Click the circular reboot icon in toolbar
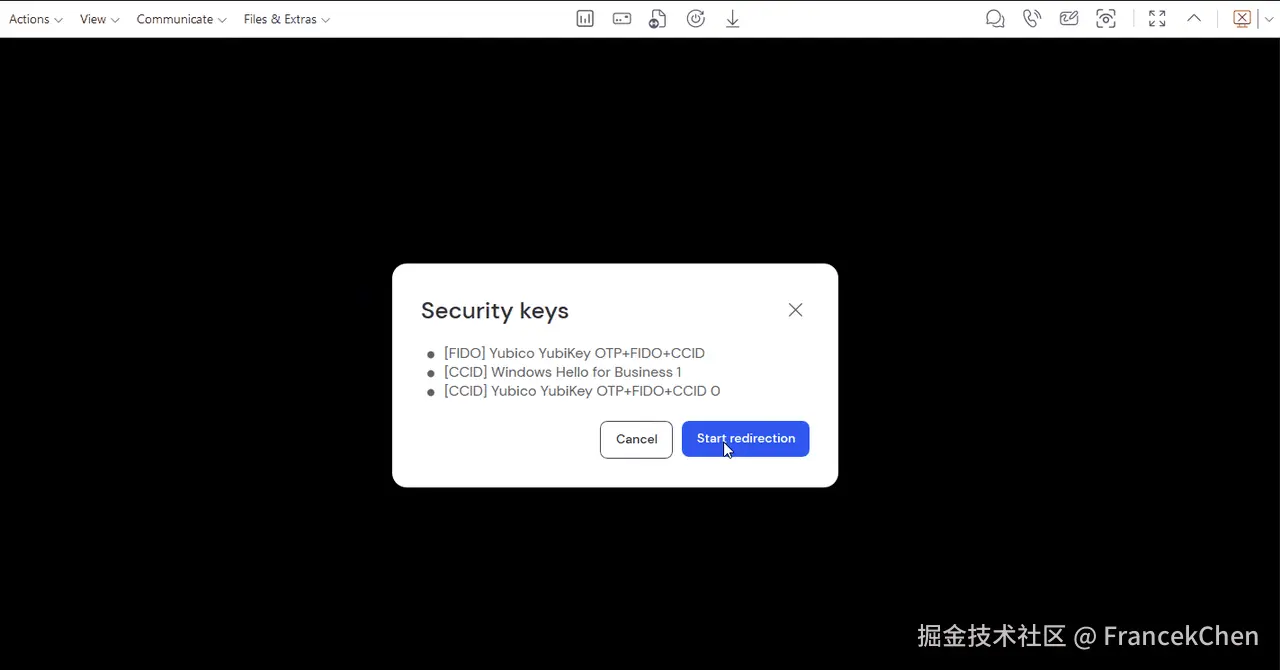This screenshot has height=670, width=1280. [696, 19]
